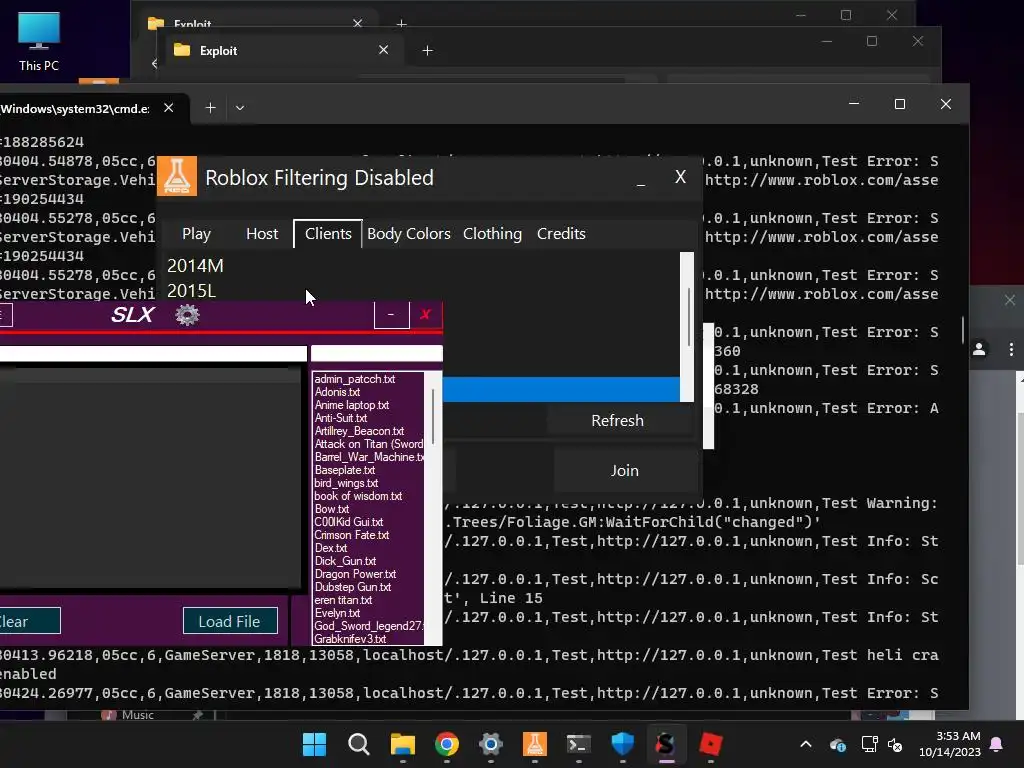Open the Body Colors tab
The height and width of the screenshot is (768, 1024).
[409, 234]
